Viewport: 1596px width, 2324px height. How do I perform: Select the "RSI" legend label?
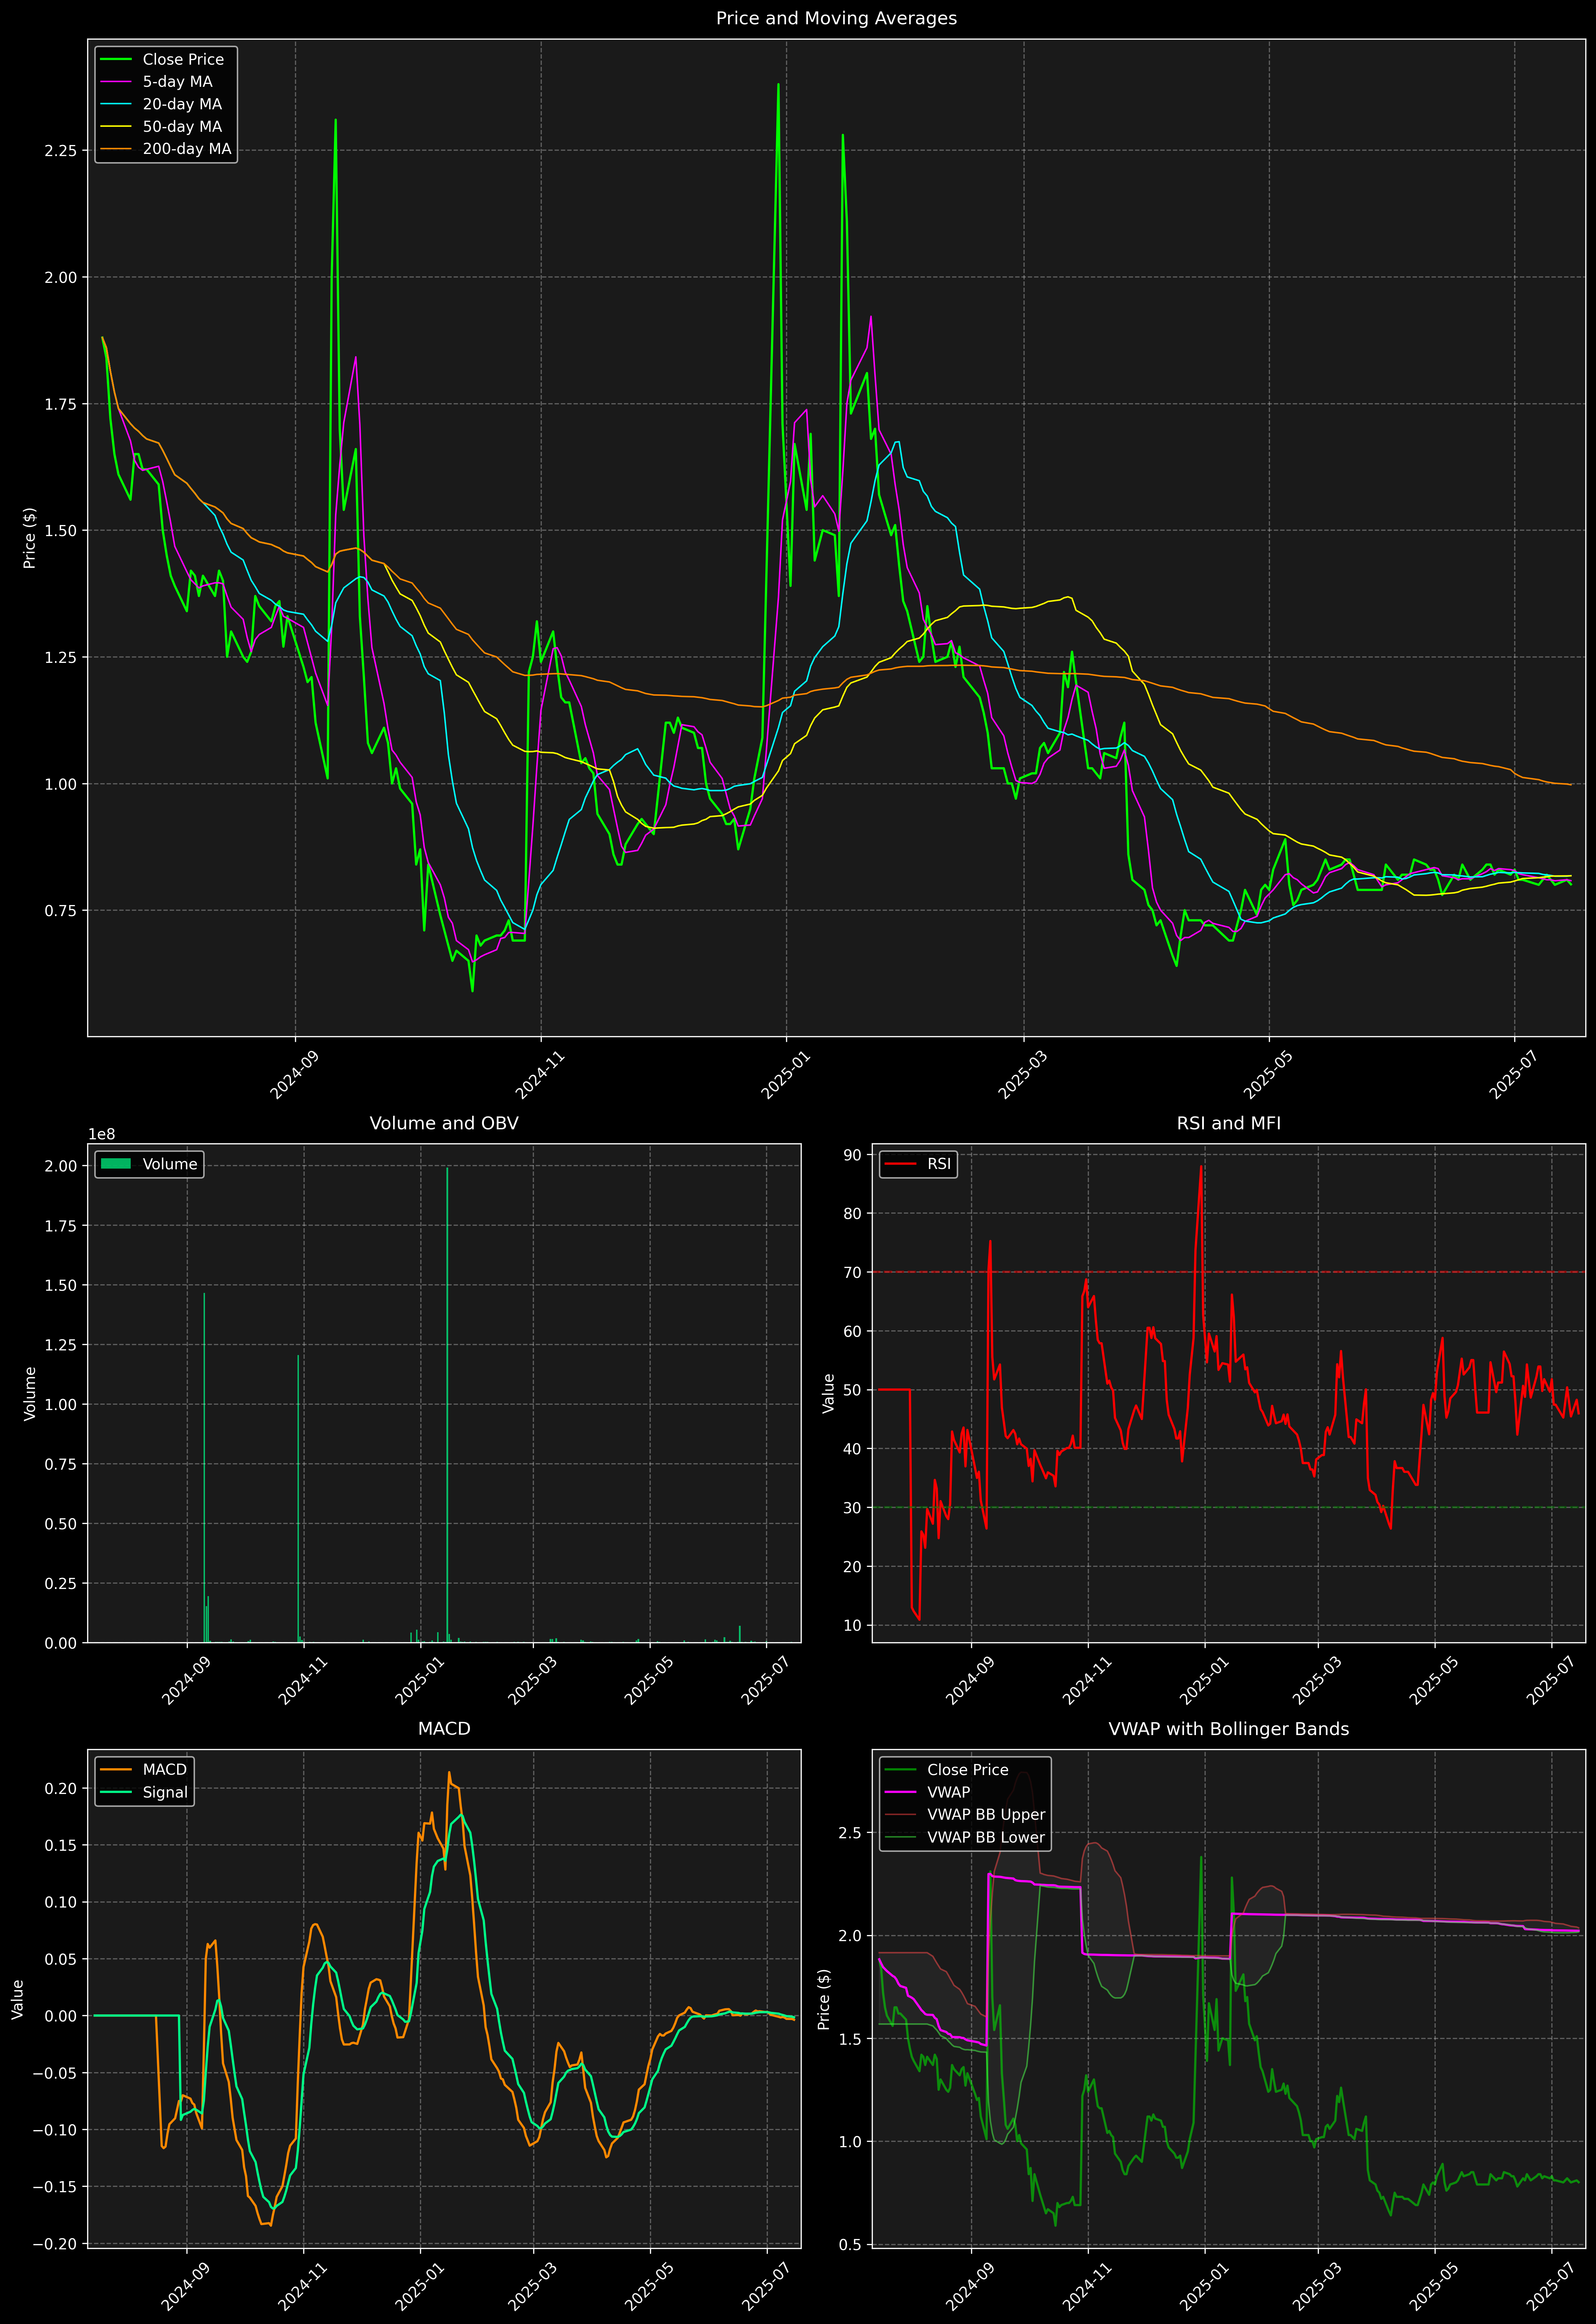[x=939, y=1164]
